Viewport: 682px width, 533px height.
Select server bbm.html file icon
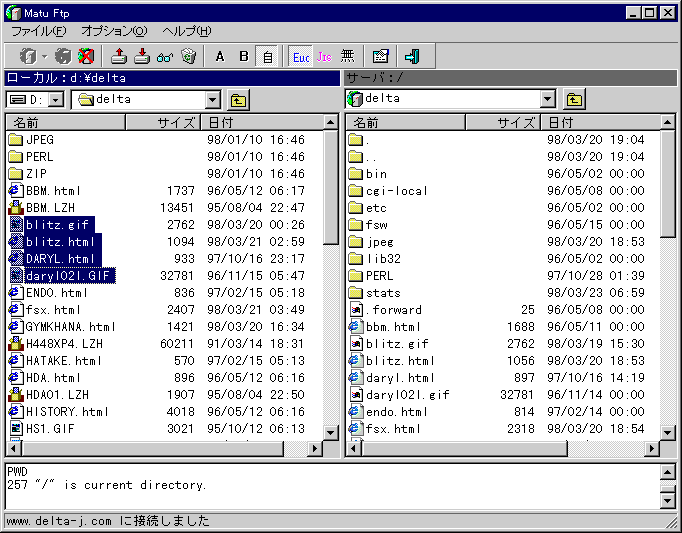point(356,327)
